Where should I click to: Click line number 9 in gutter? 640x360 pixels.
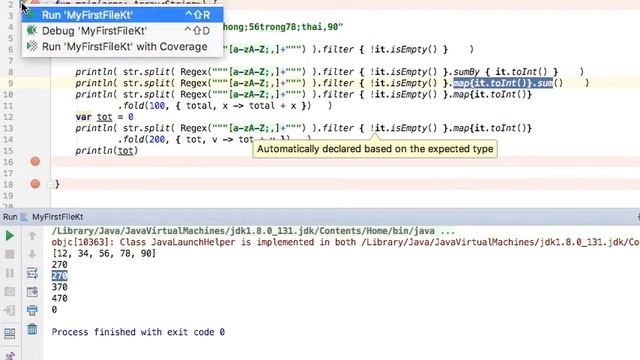11,83
